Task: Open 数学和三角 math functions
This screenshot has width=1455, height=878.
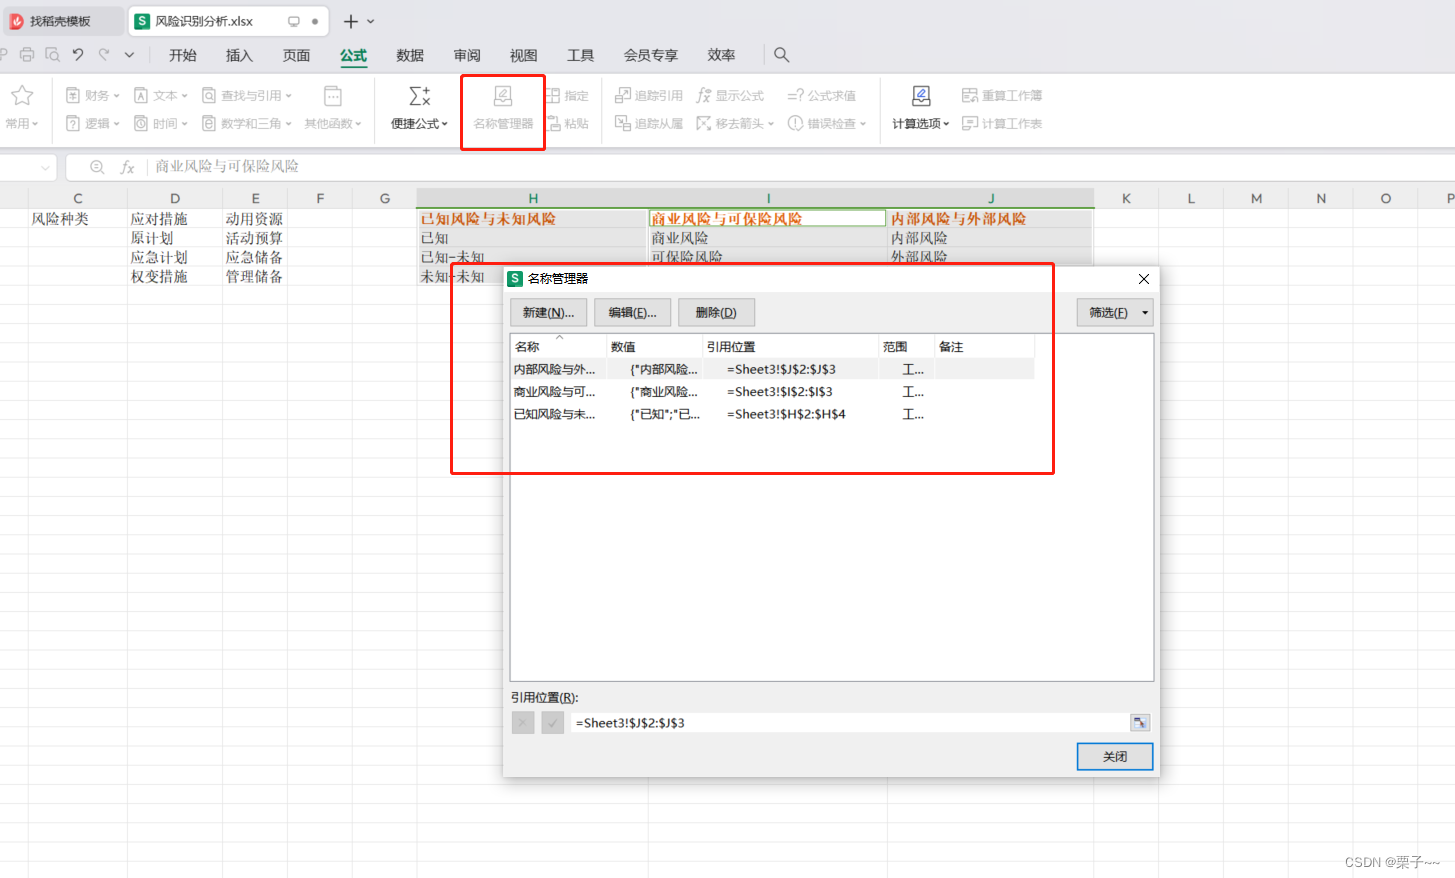Action: (247, 123)
